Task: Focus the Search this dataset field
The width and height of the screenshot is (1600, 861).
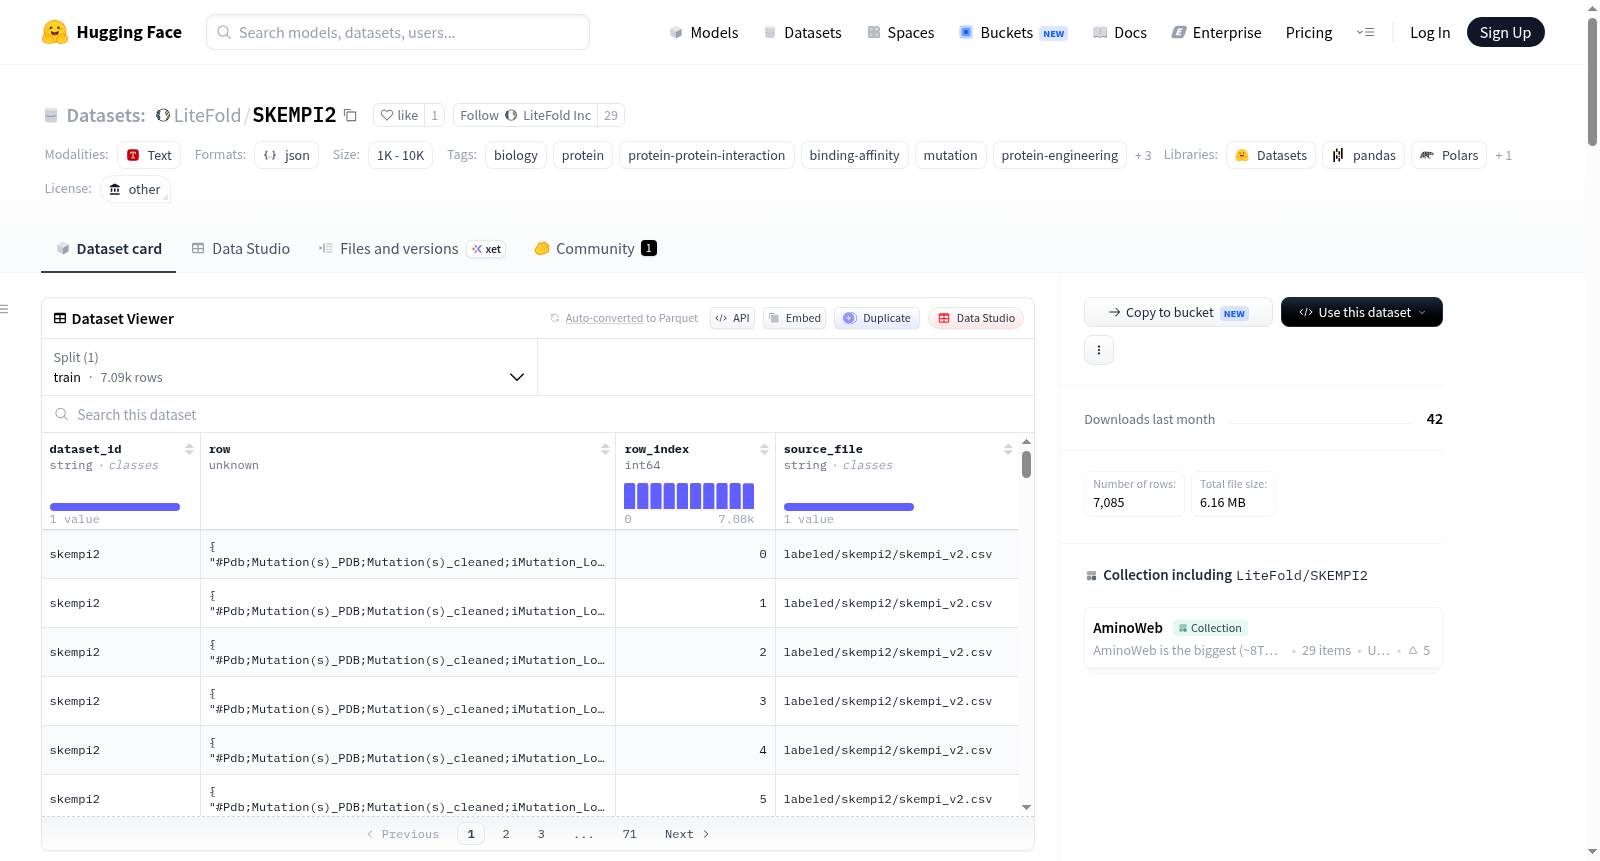Action: (538, 414)
